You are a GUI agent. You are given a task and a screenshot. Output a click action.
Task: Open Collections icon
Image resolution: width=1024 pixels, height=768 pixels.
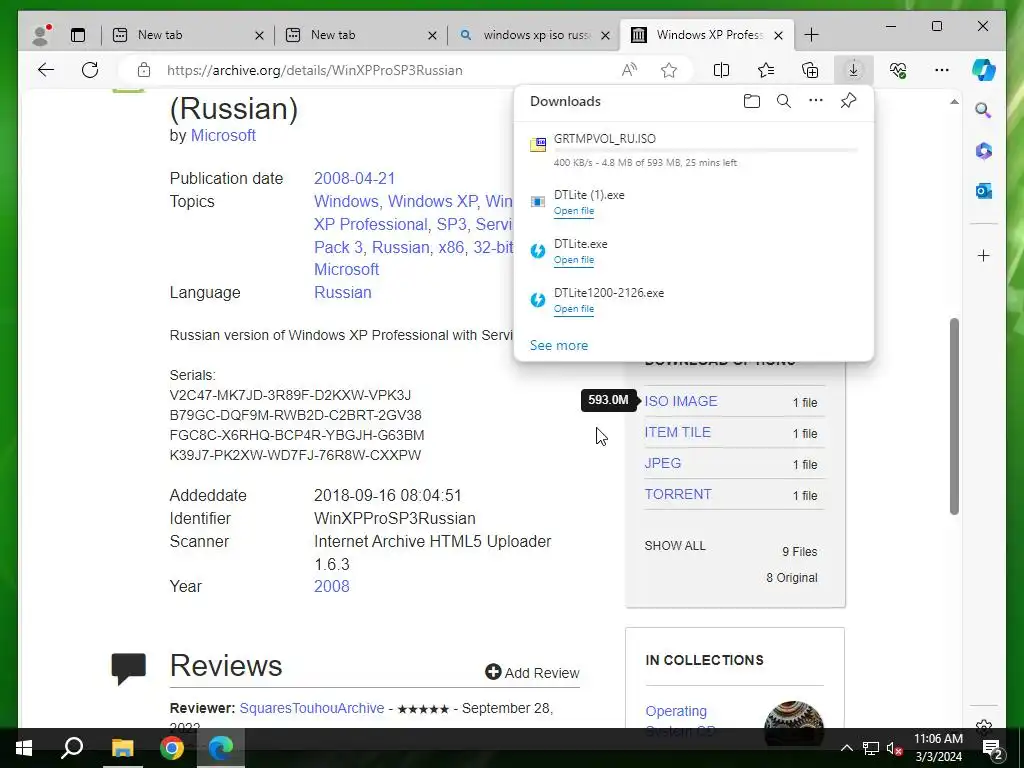point(810,70)
